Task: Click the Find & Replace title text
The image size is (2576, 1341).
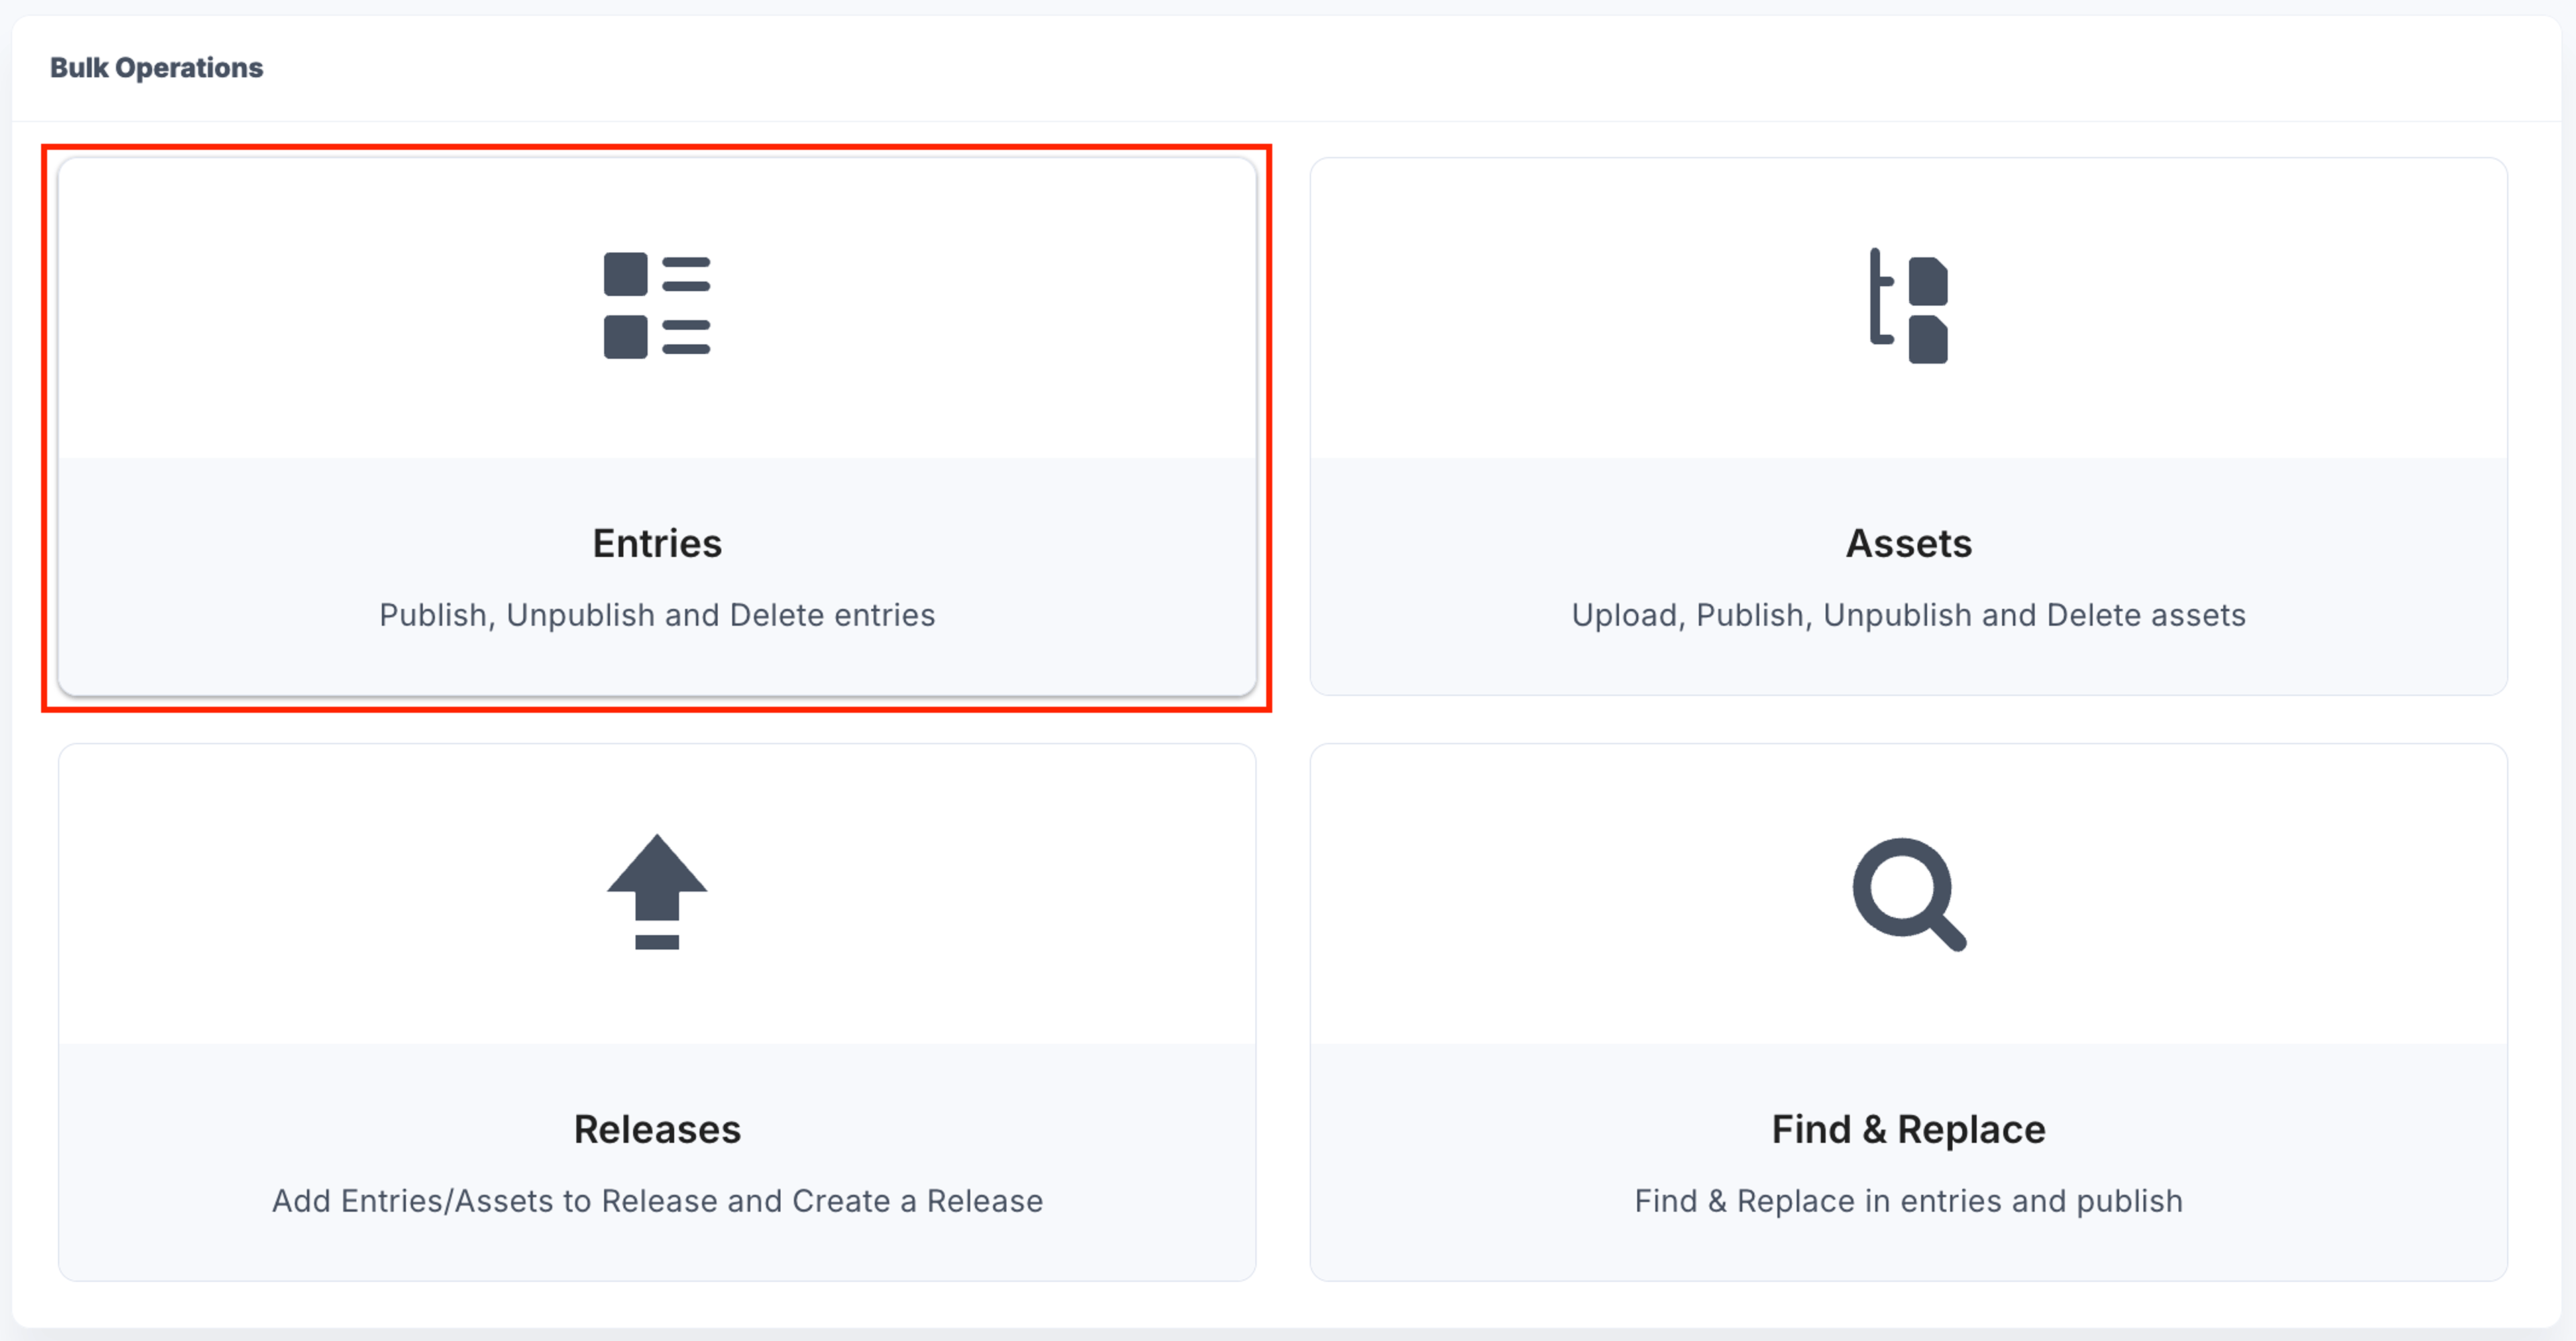Action: pos(1909,1129)
